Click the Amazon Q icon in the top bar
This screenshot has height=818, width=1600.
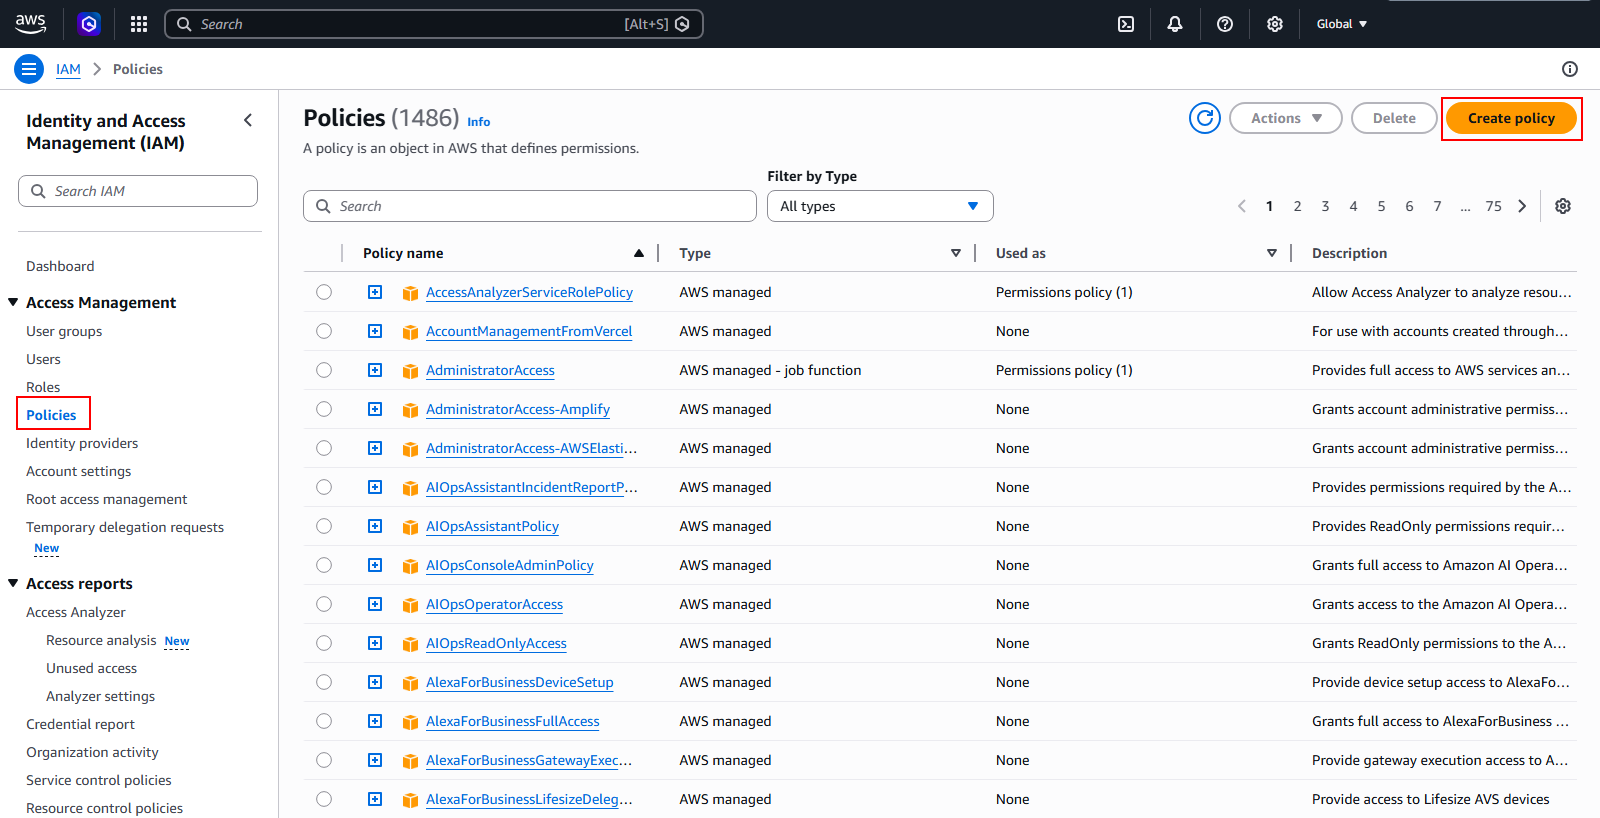[x=89, y=24]
